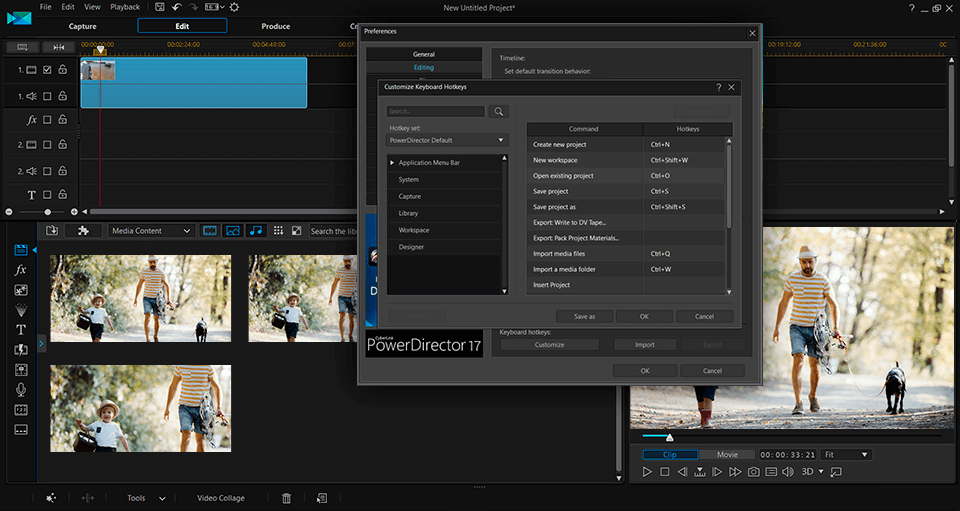Toggle audio filter in media library
960x511 pixels.
tap(256, 231)
